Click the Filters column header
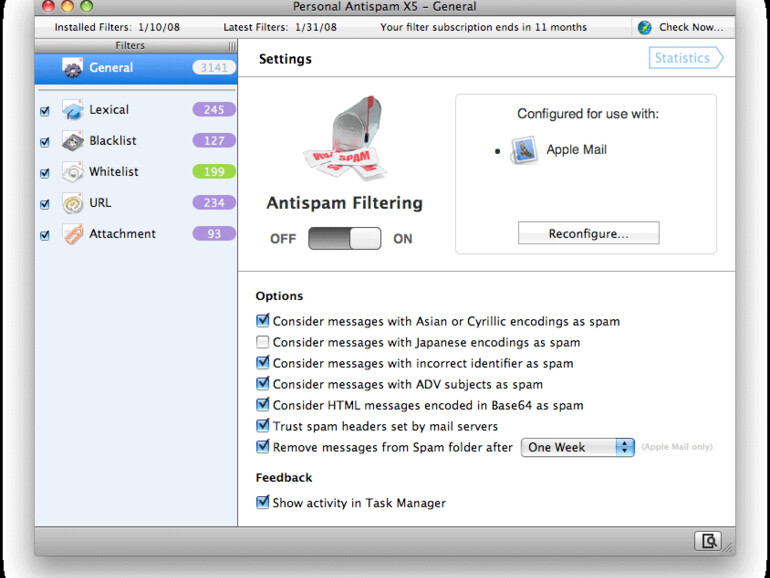The height and width of the screenshot is (578, 770). pos(136,46)
